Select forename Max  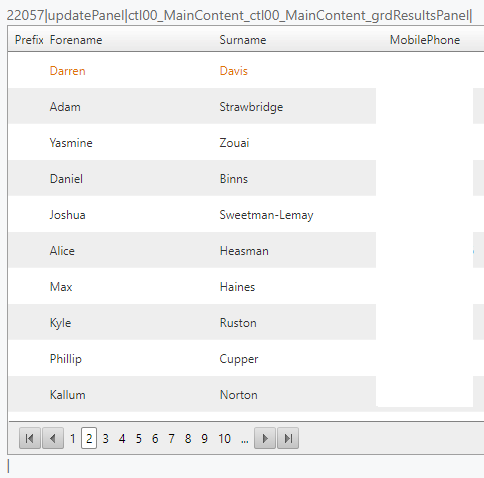61,287
